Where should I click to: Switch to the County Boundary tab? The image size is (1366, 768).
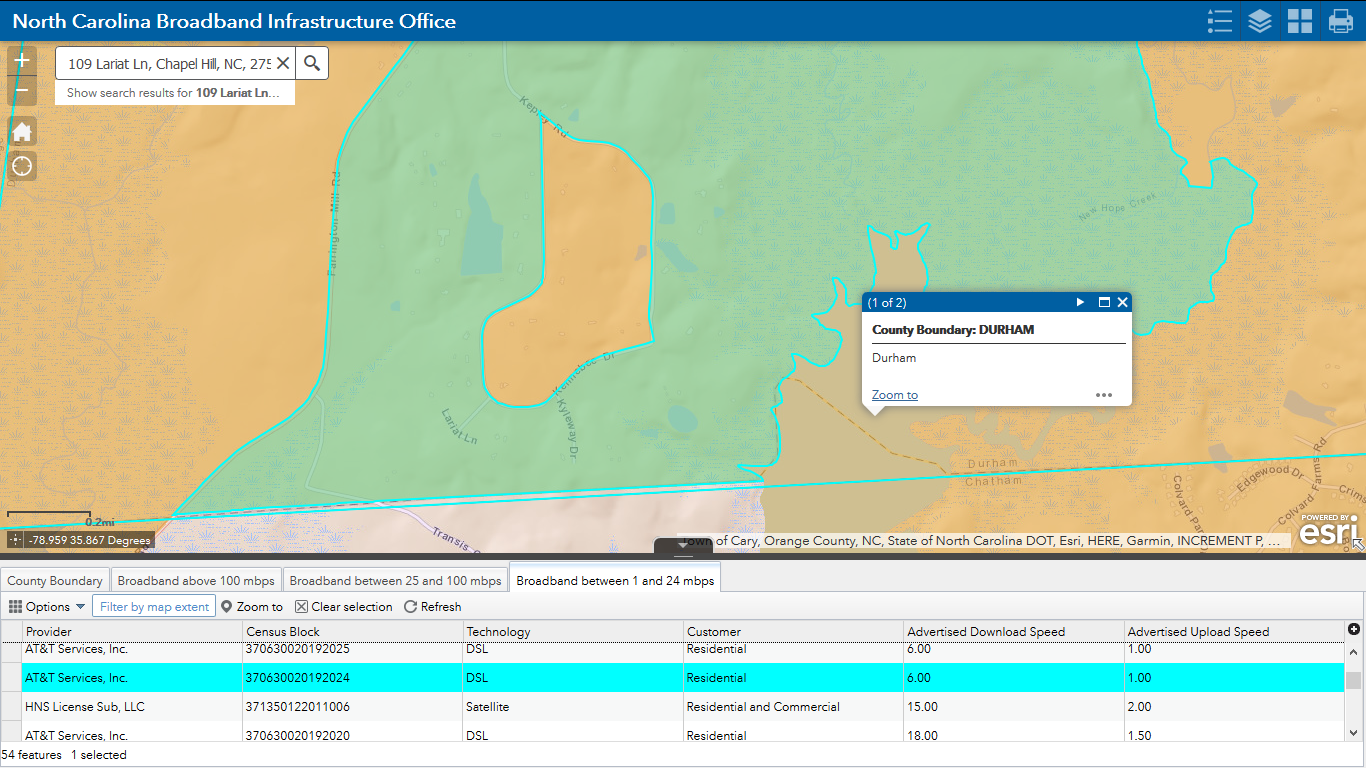(x=55, y=581)
